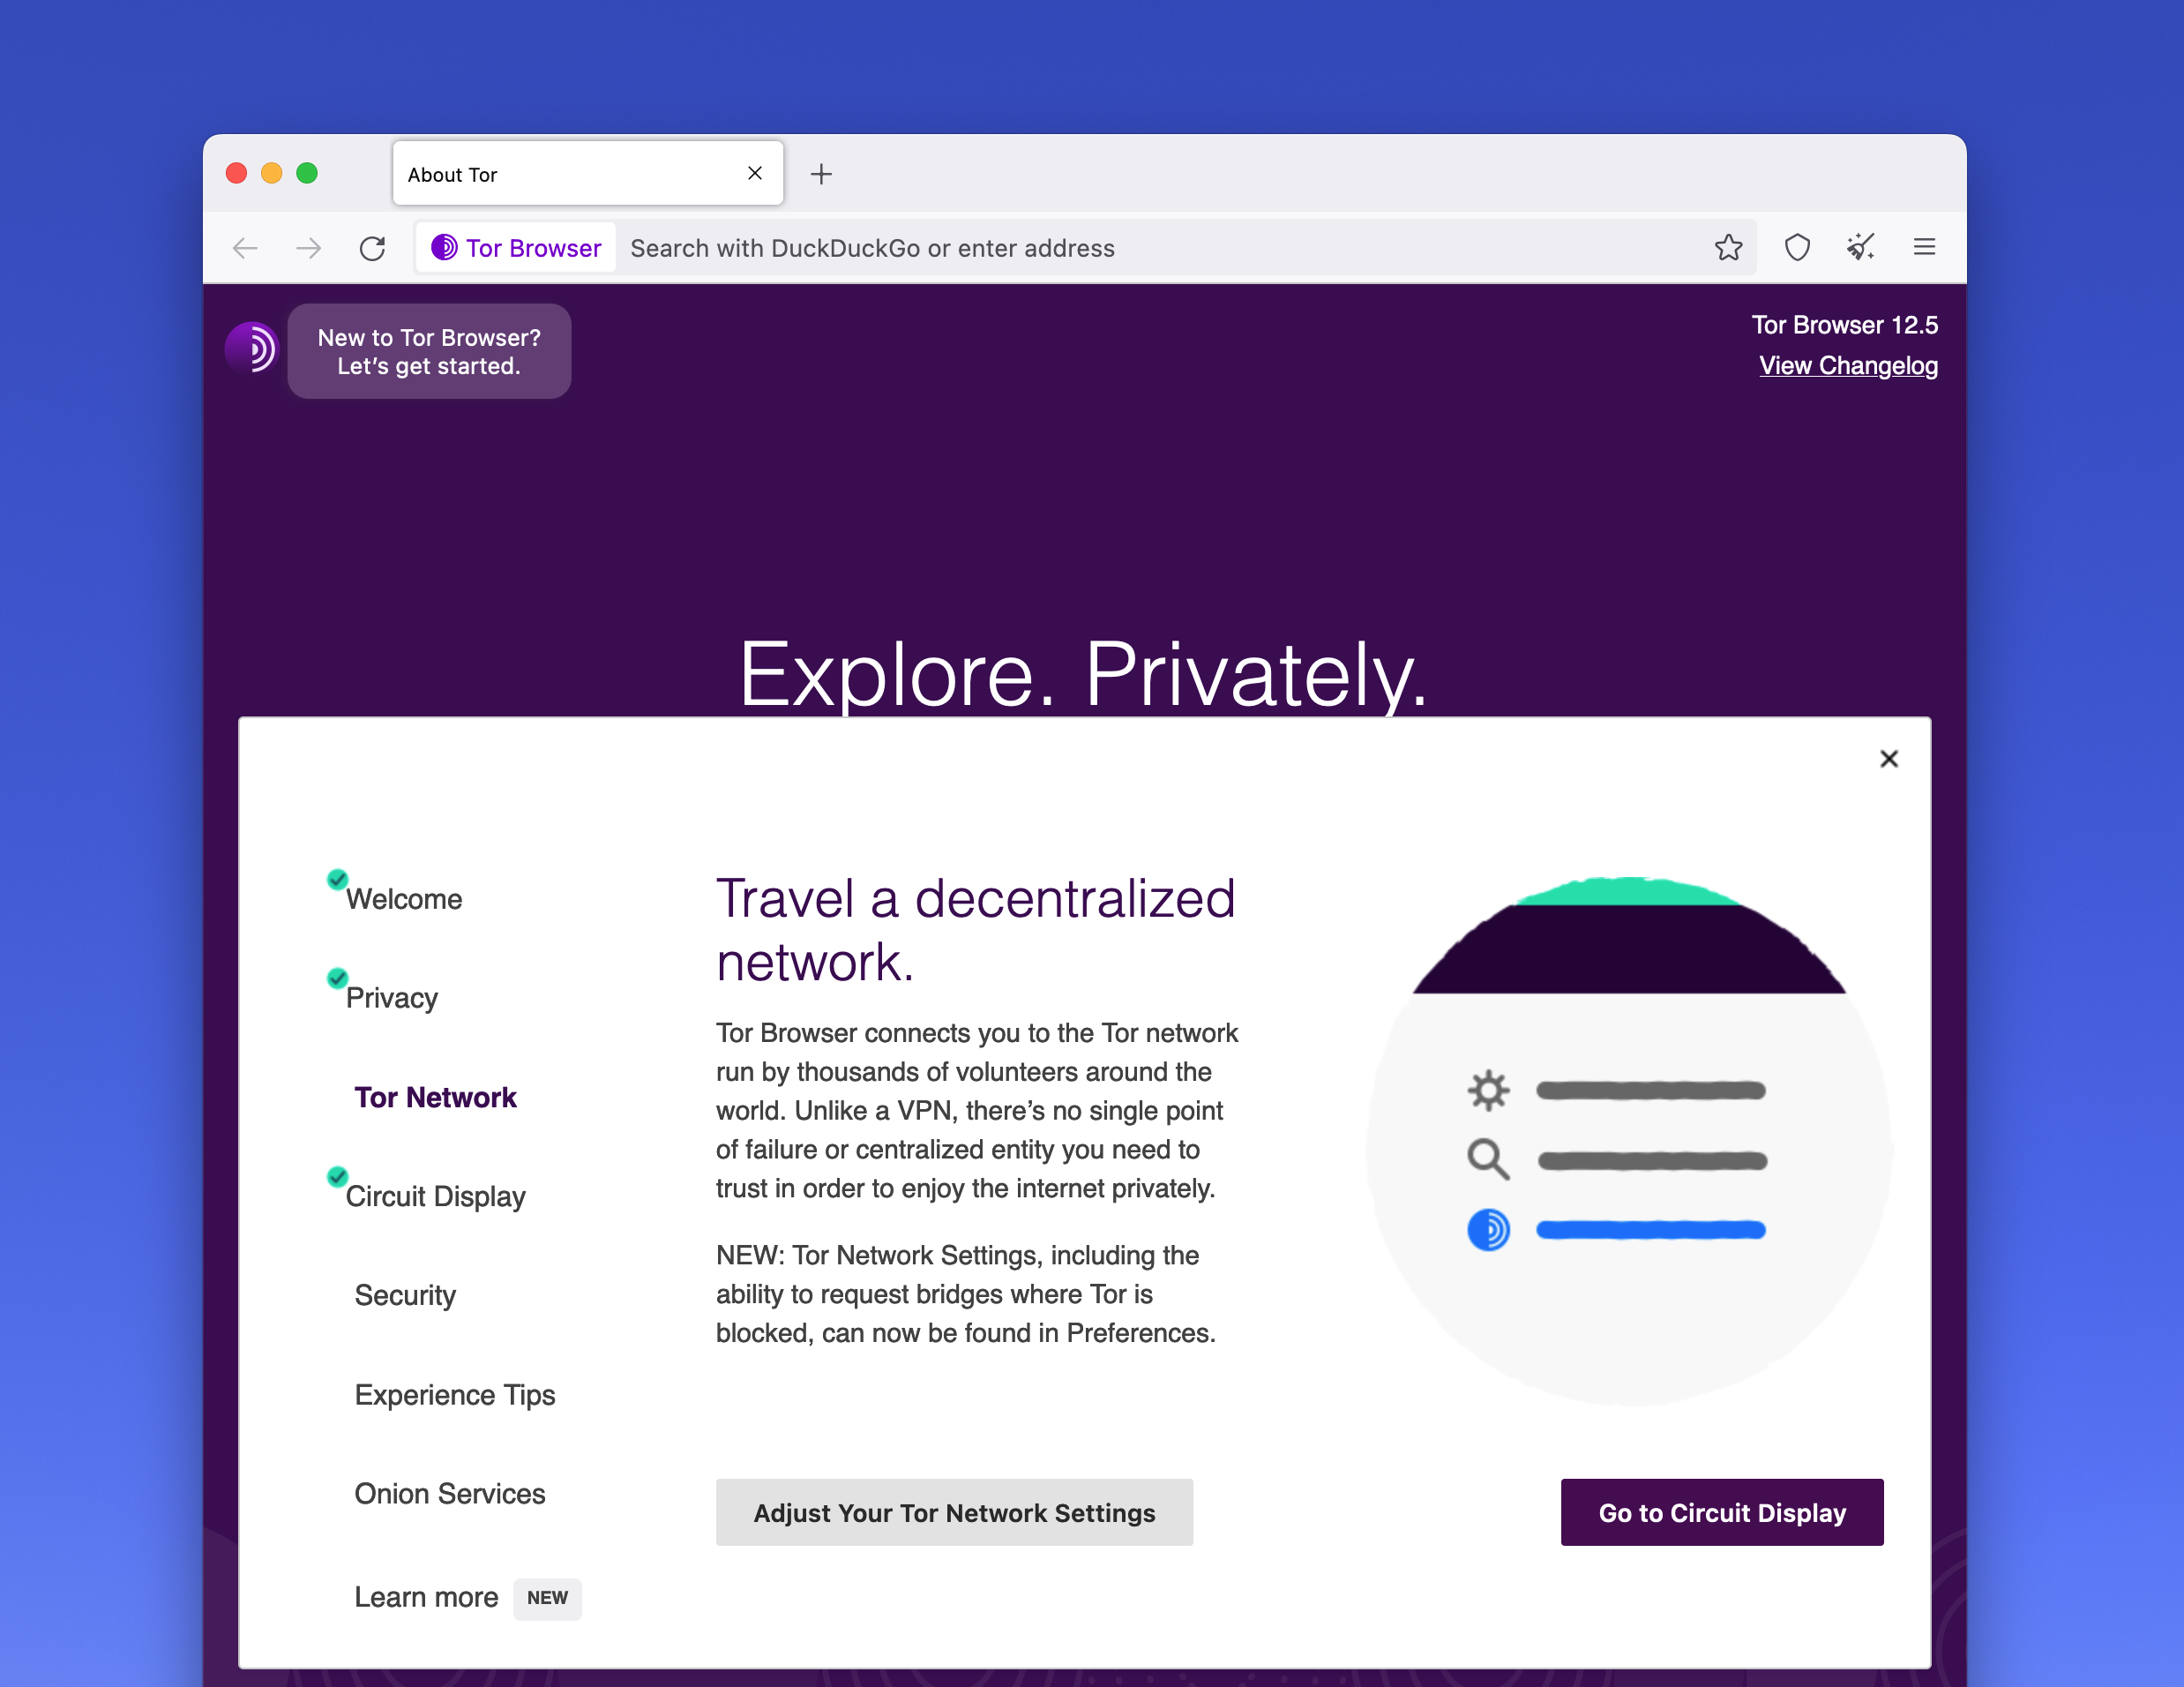Select the Privacy onboarding step
2184x1687 pixels.
(x=392, y=998)
